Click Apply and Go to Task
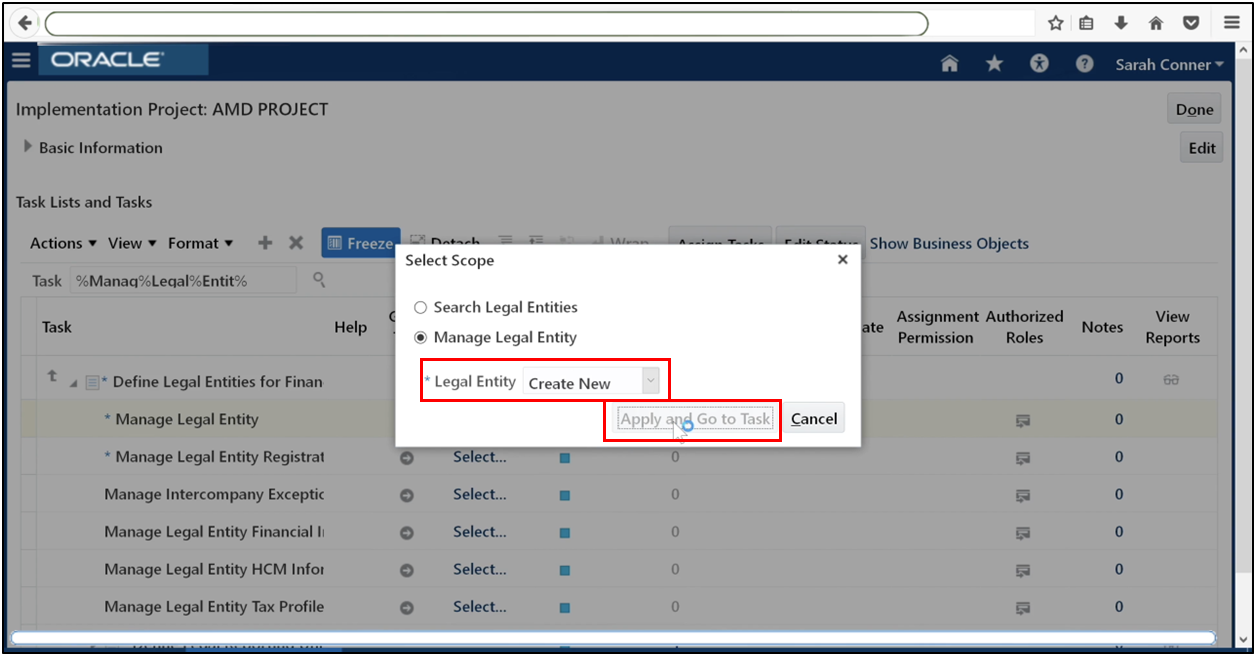 693,418
